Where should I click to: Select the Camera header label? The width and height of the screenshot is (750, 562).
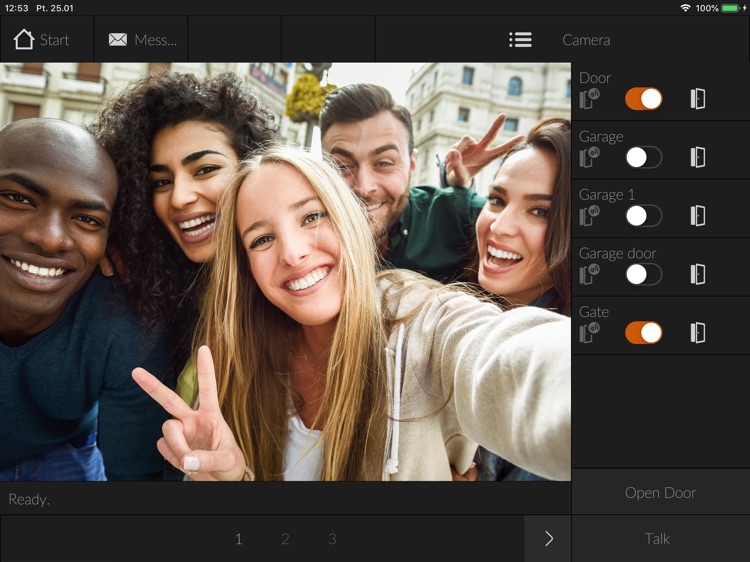pos(586,40)
